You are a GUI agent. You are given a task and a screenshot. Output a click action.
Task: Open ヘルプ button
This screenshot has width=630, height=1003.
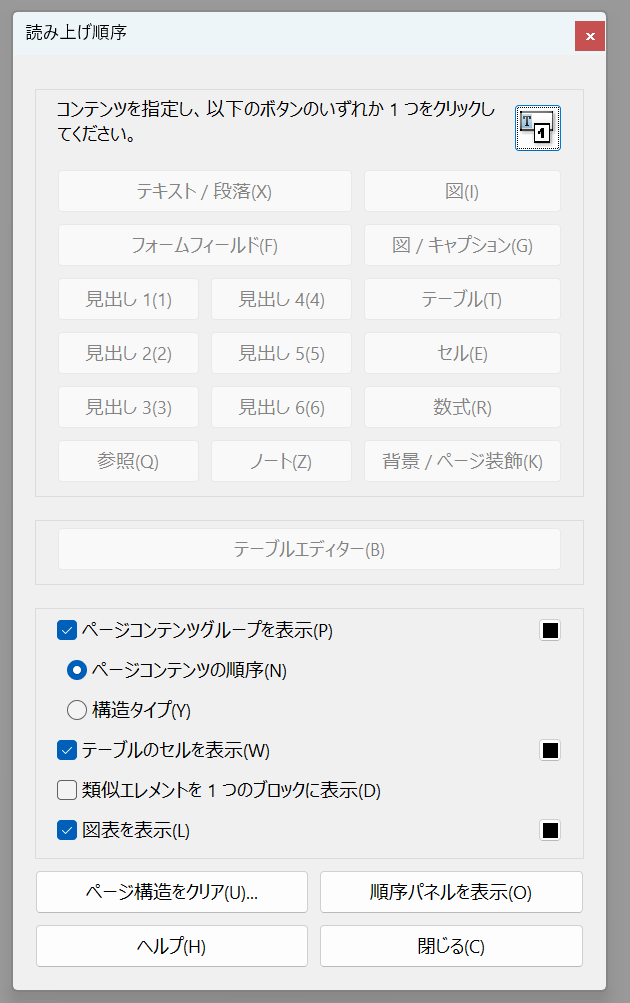point(172,946)
